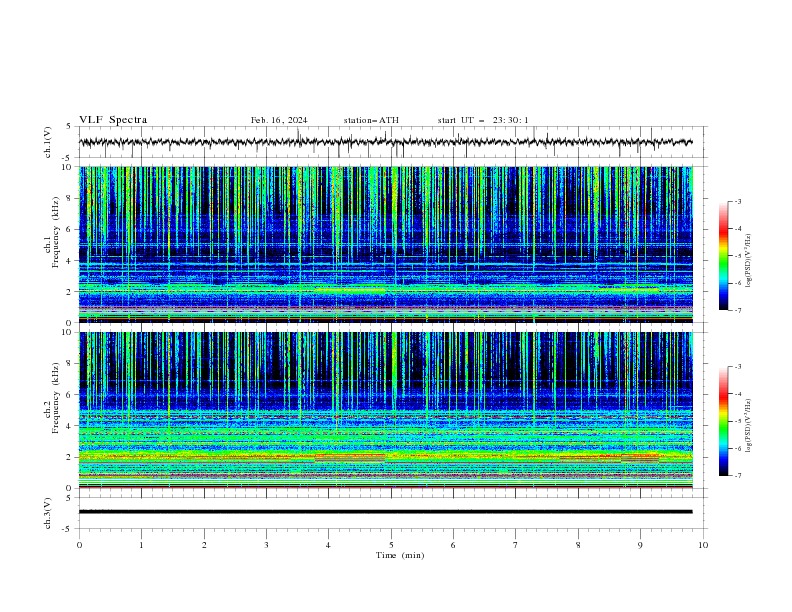The width and height of the screenshot is (792, 612).
Task: Click the ch.2 'Frequency (kHz)' axis label
Action: [55, 398]
